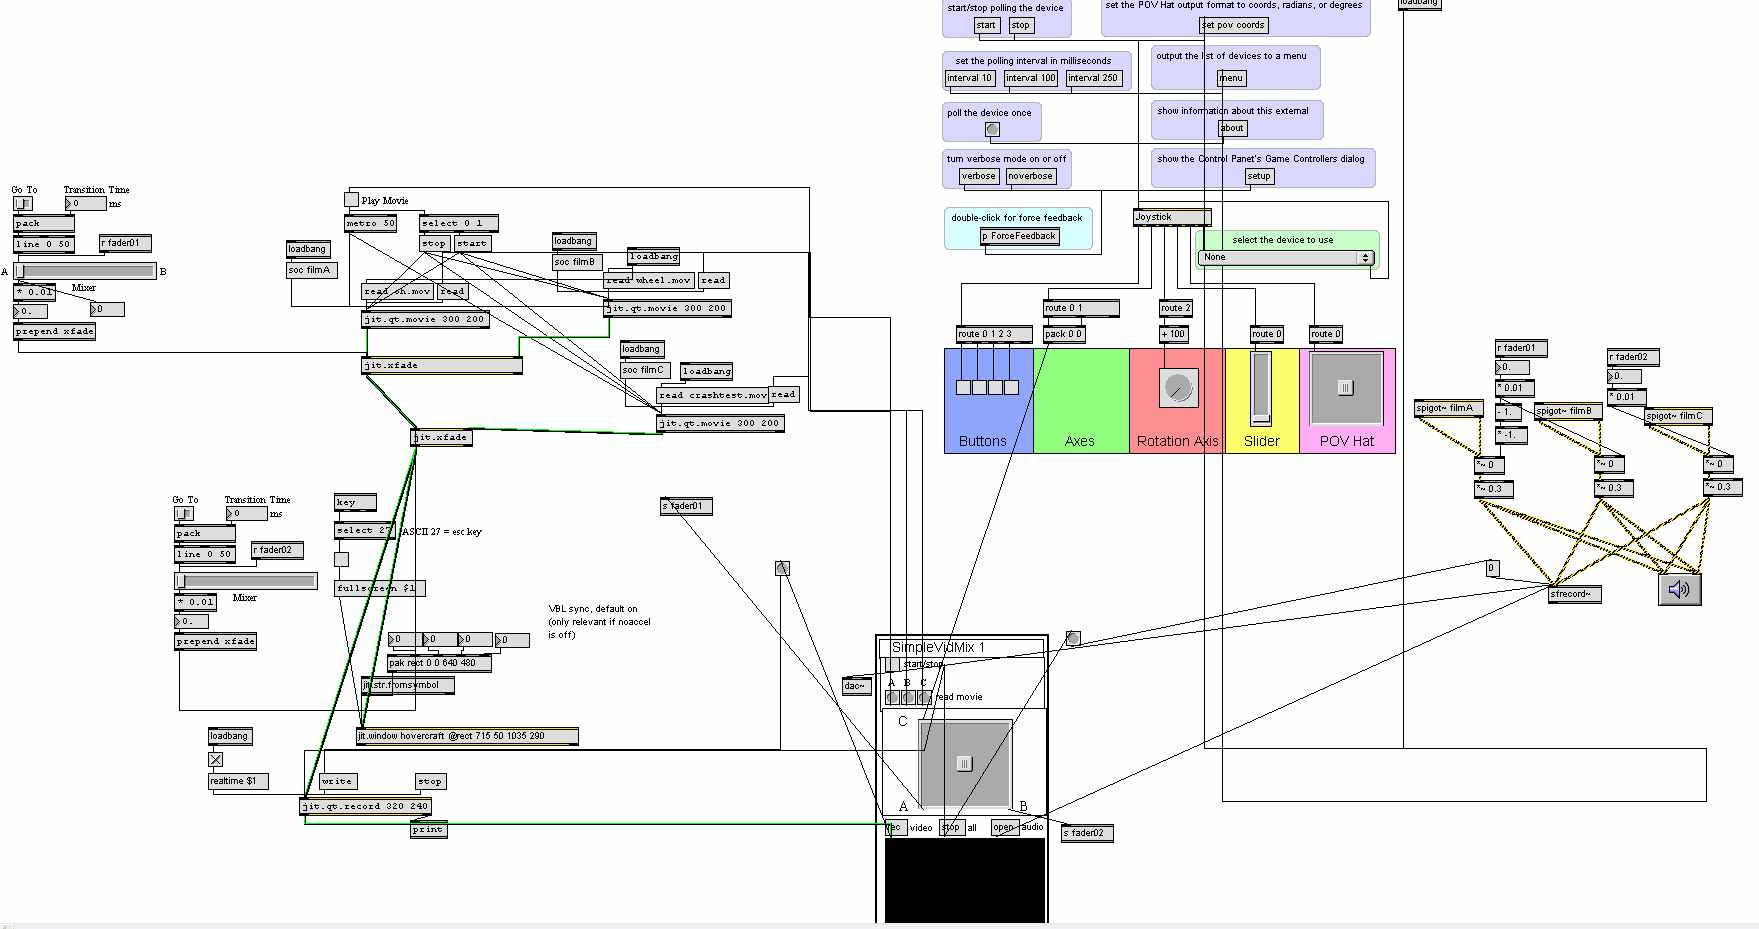1759x929 pixels.
Task: Click the speaker audio output icon
Action: point(1679,589)
